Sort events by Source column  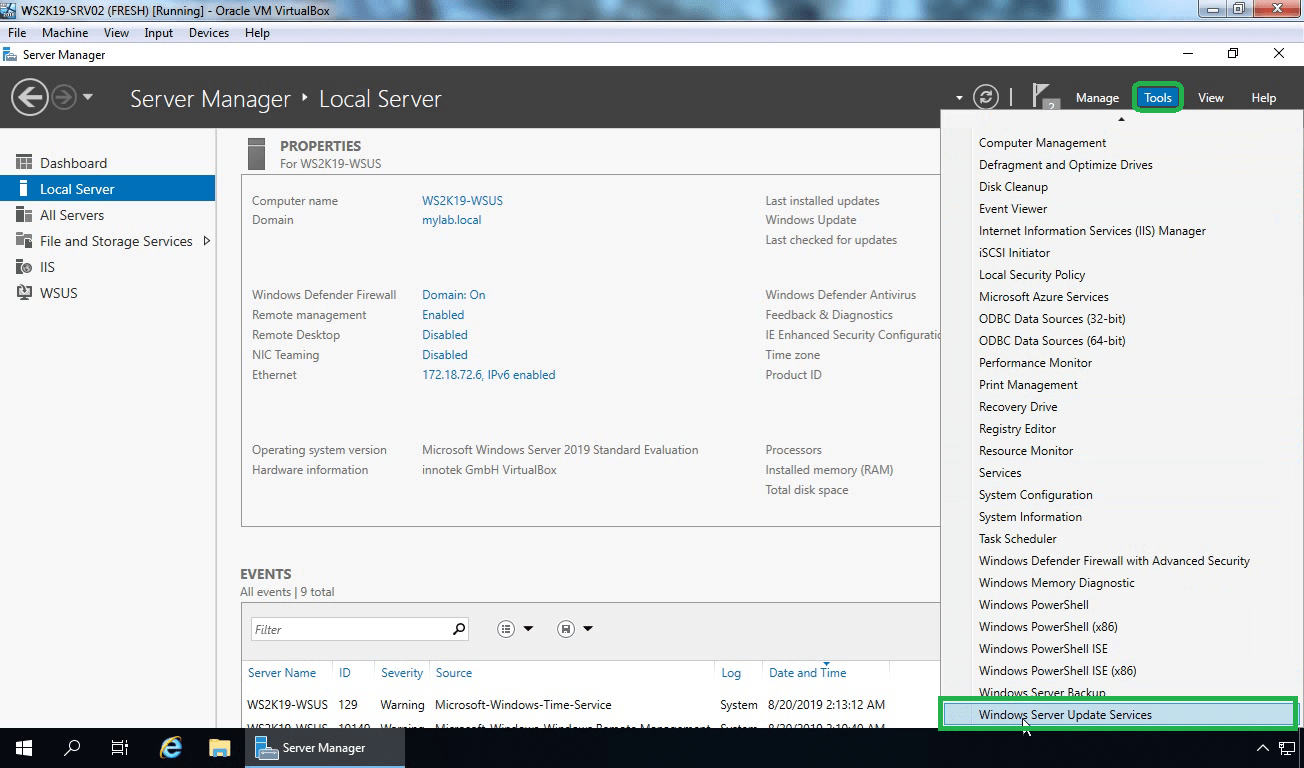(x=453, y=673)
